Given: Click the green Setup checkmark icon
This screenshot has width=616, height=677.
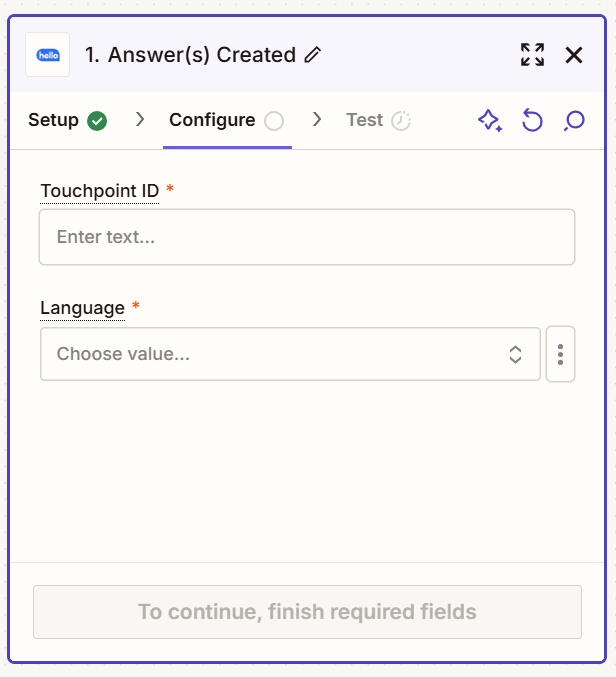Looking at the screenshot, I should [97, 121].
